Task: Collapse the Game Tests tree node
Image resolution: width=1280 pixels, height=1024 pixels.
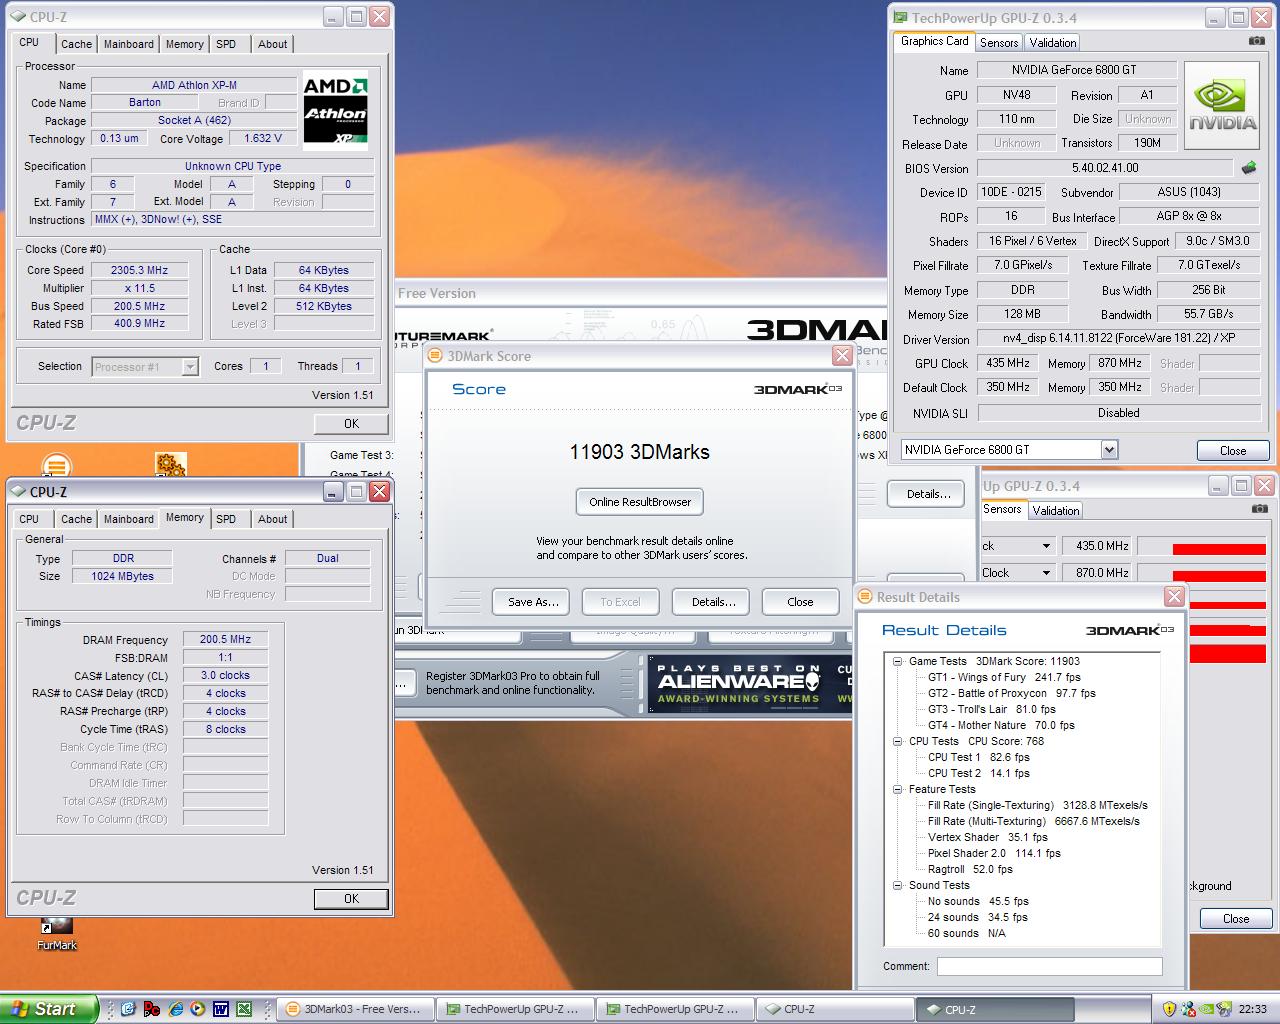Action: (897, 661)
